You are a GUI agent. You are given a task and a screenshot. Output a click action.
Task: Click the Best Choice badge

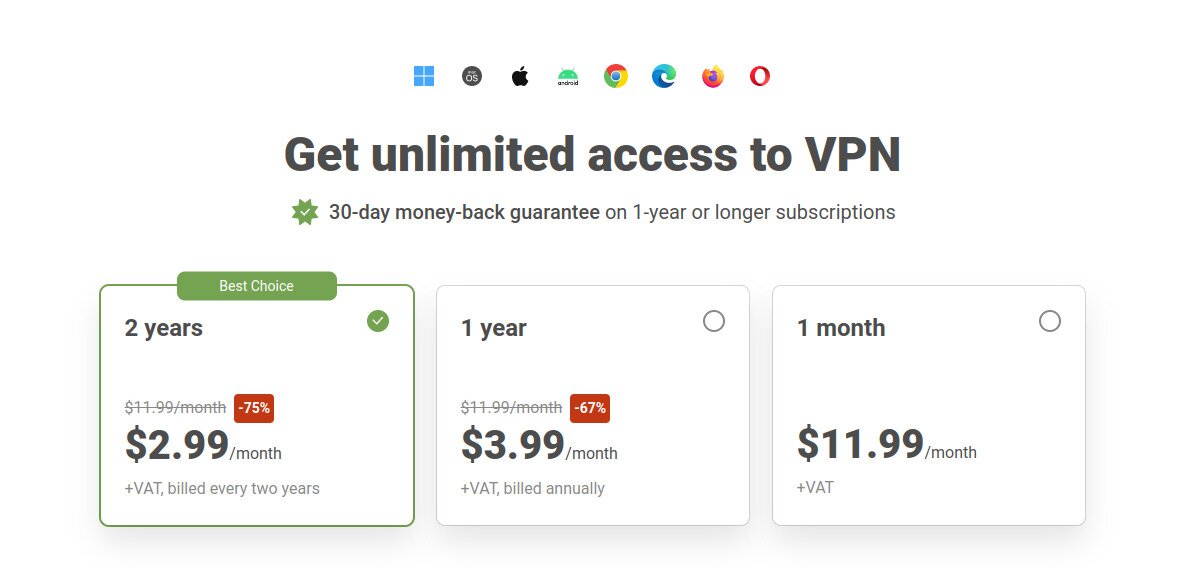pyautogui.click(x=257, y=286)
